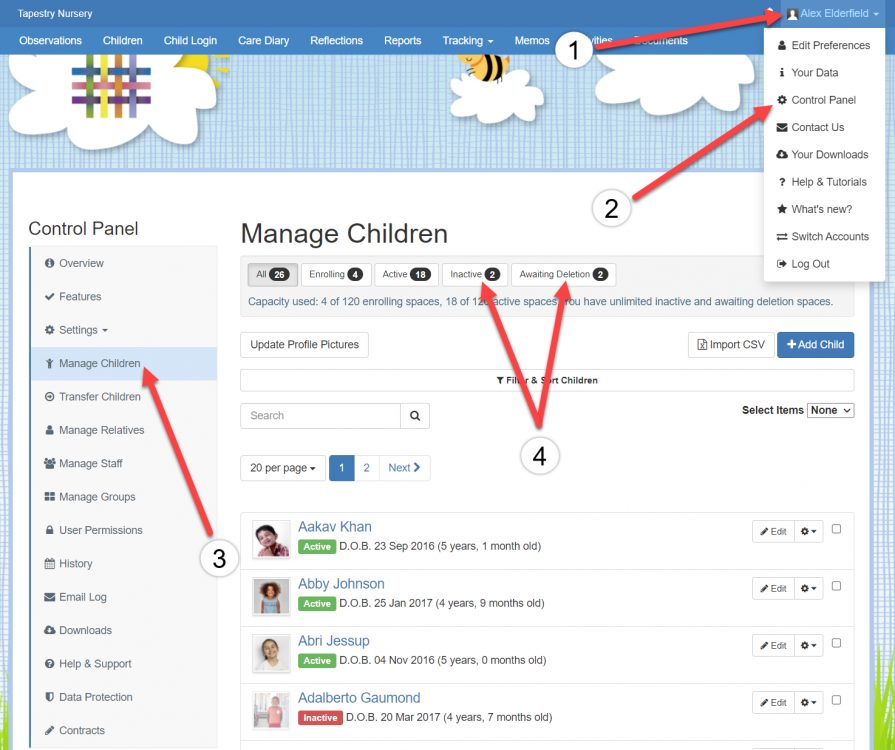
Task: Click the padlock icon beside User Permissions
Action: click(50, 530)
